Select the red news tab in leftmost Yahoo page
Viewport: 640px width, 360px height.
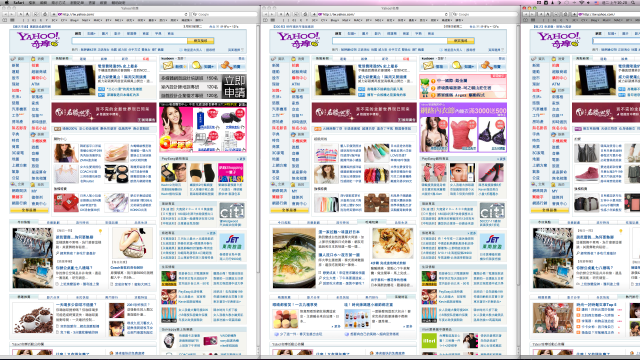pos(145,59)
